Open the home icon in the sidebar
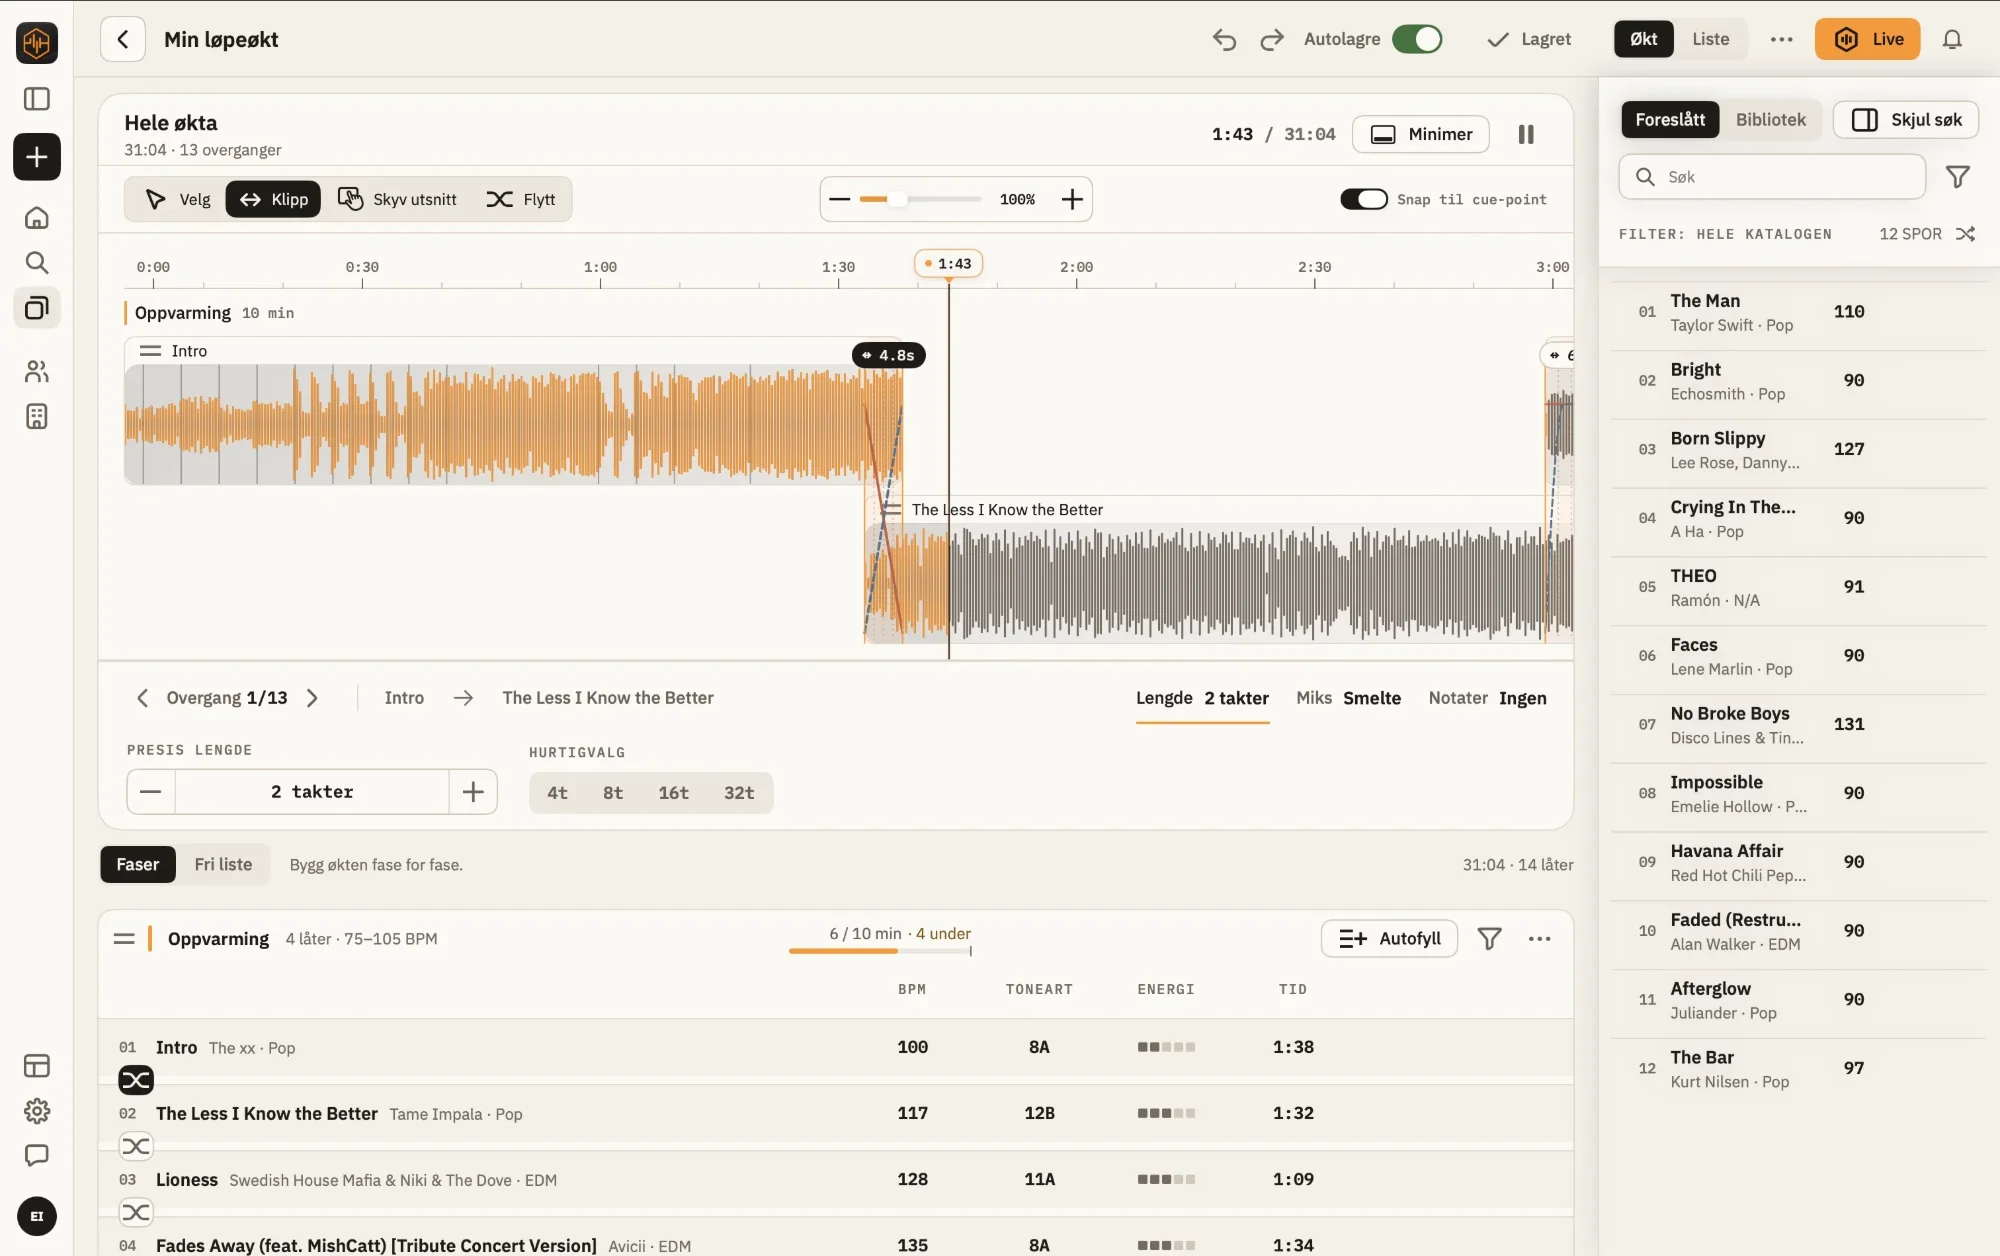 tap(37, 218)
